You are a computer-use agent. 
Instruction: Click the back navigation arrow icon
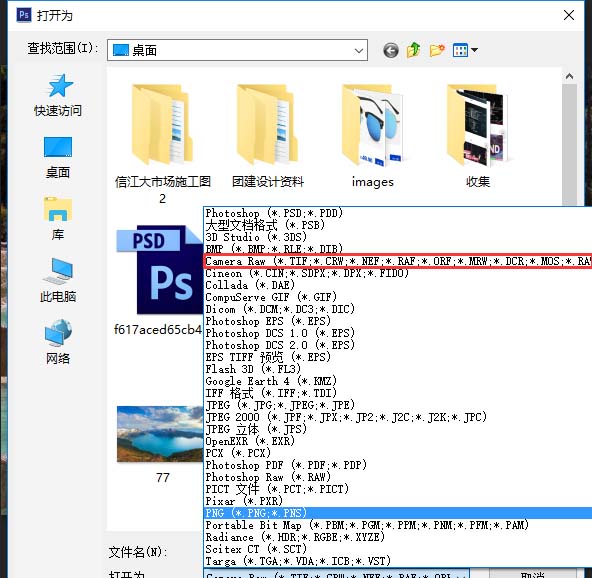point(391,50)
